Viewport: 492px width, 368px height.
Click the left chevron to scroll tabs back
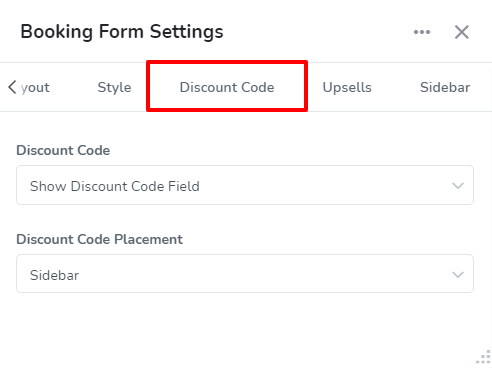point(12,87)
